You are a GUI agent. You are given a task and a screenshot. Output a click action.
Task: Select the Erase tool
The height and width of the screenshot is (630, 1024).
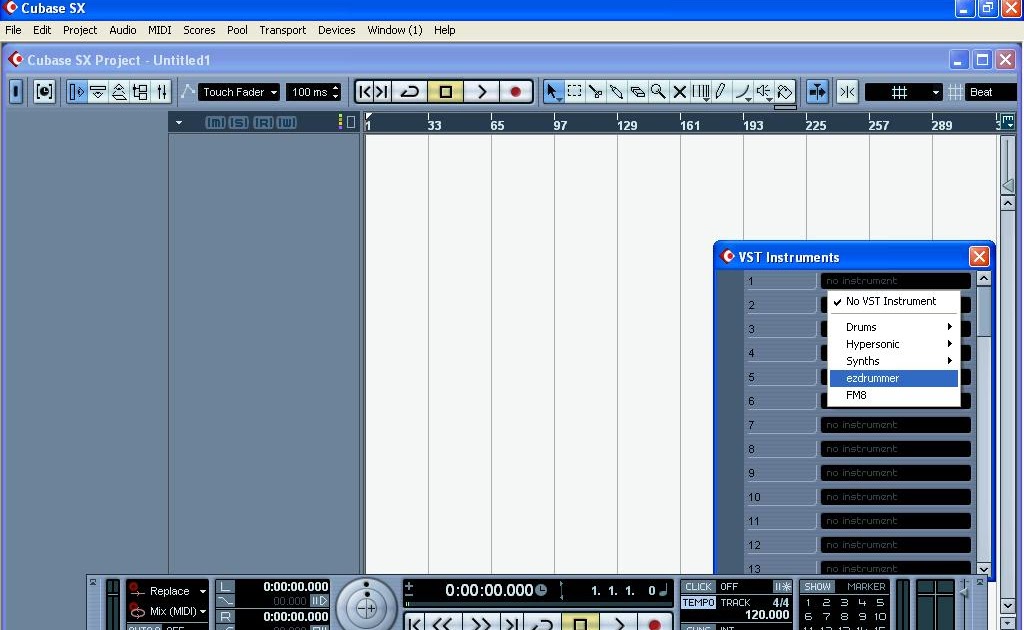click(637, 92)
